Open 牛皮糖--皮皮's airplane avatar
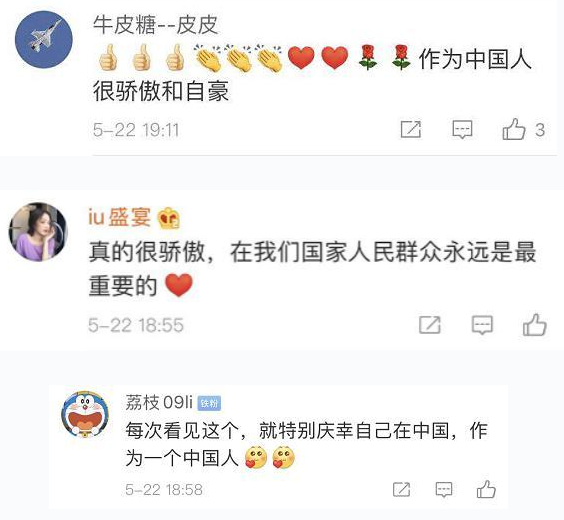564x520 pixels. [x=44, y=40]
